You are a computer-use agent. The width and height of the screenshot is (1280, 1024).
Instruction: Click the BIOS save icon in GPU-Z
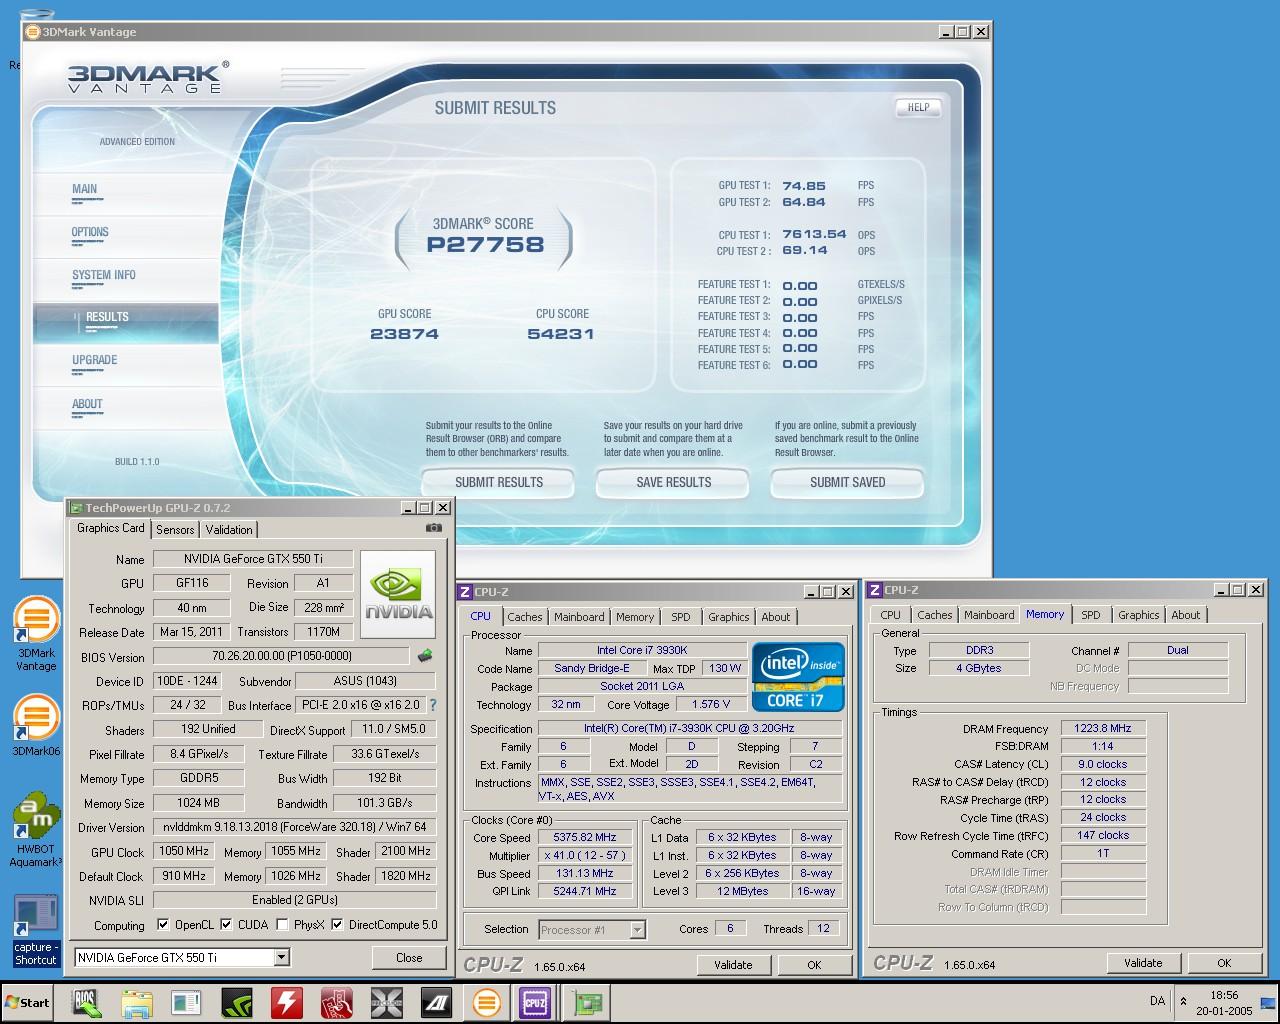point(425,656)
